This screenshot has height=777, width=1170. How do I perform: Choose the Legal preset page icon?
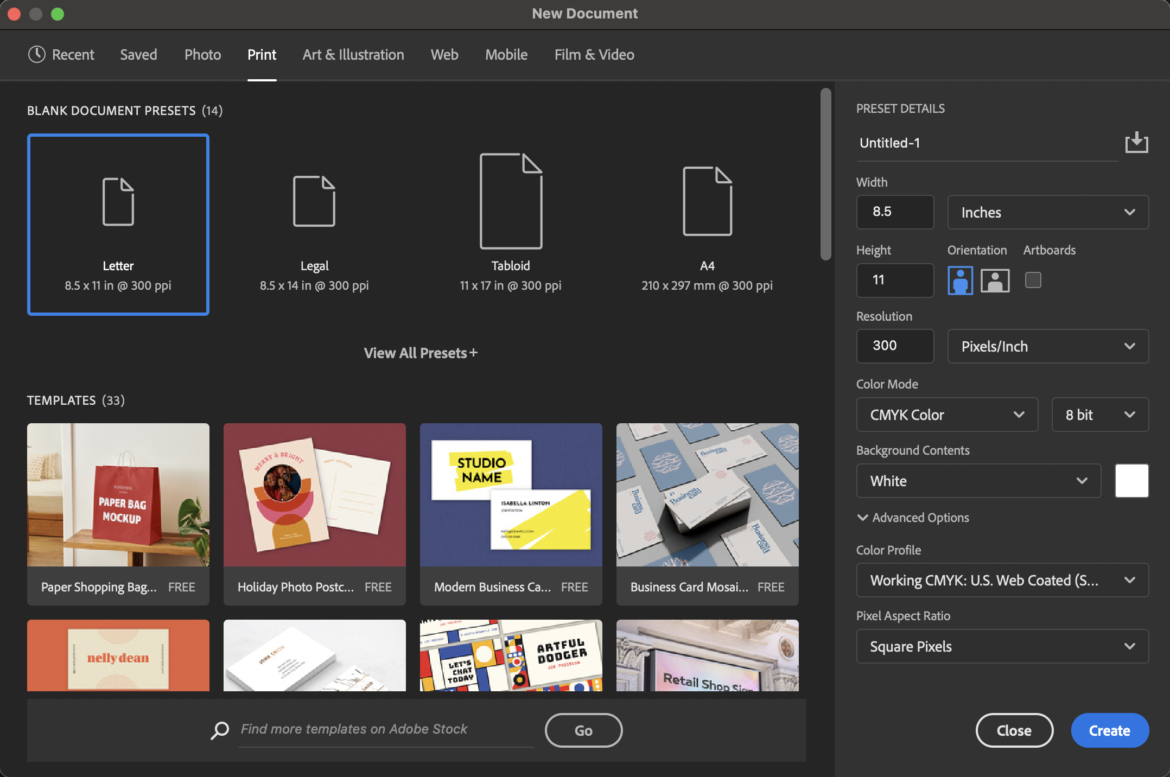pos(314,201)
